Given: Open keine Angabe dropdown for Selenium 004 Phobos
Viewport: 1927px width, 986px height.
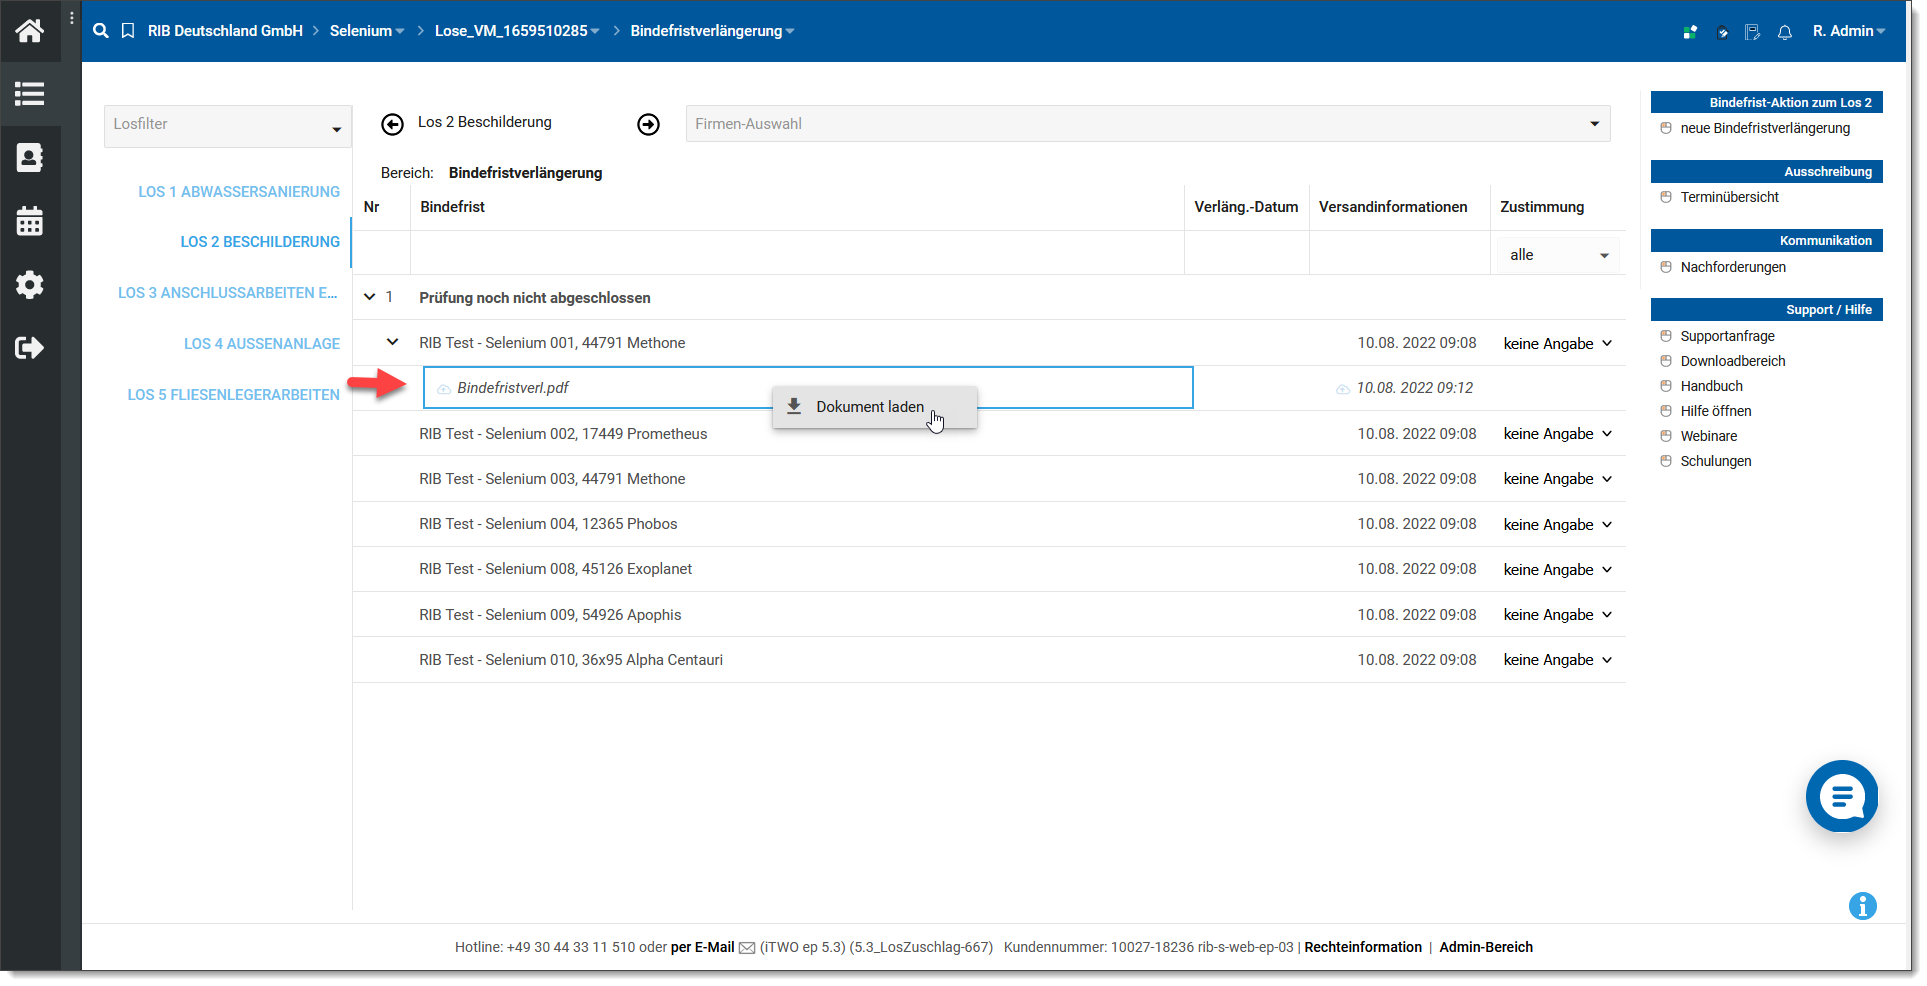Looking at the screenshot, I should pos(1558,524).
